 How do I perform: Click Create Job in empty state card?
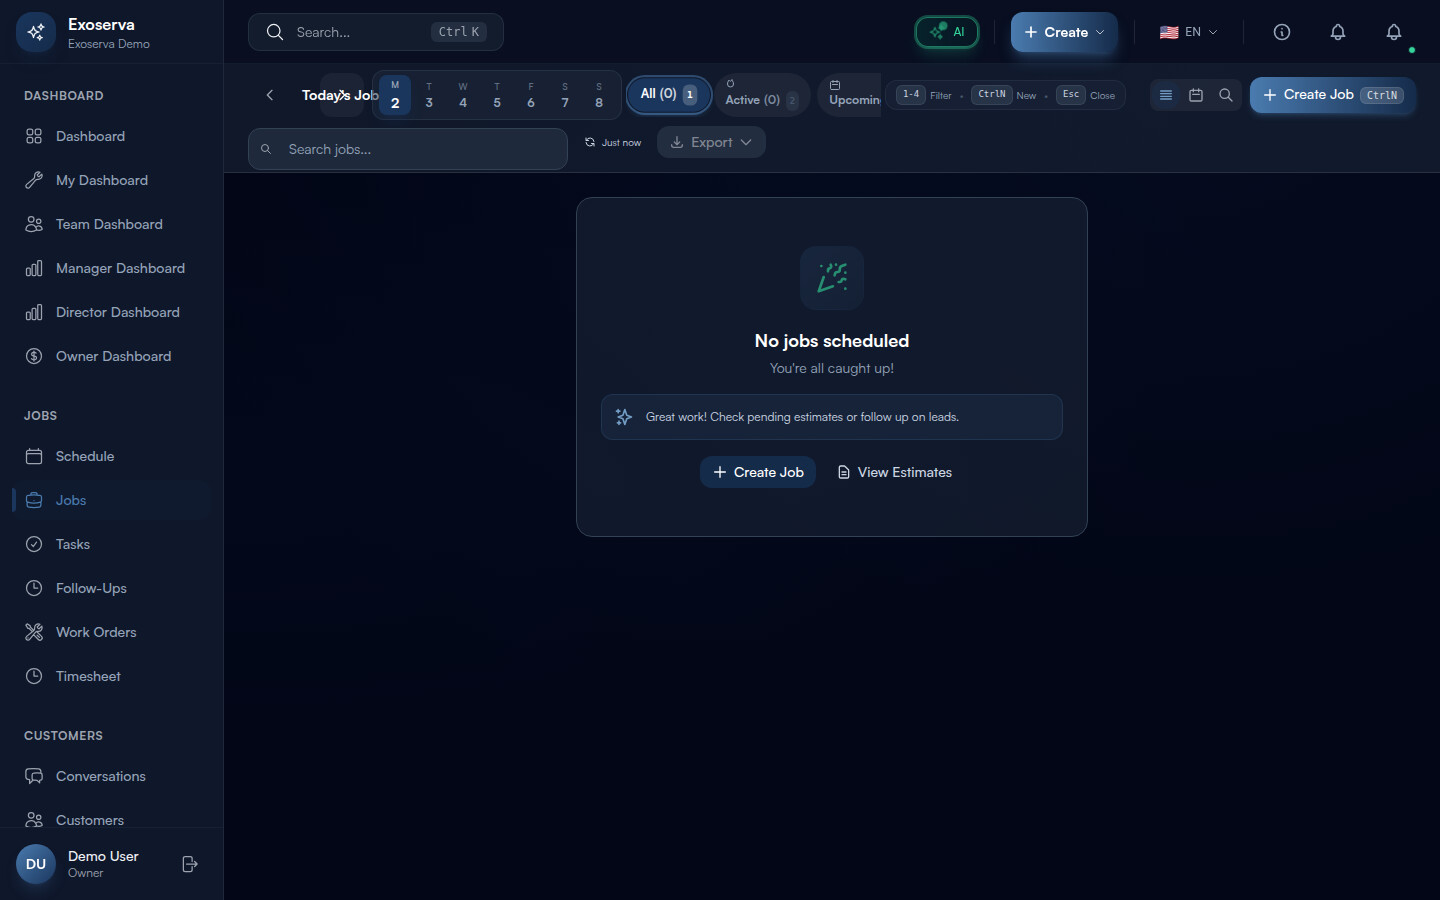coord(758,472)
